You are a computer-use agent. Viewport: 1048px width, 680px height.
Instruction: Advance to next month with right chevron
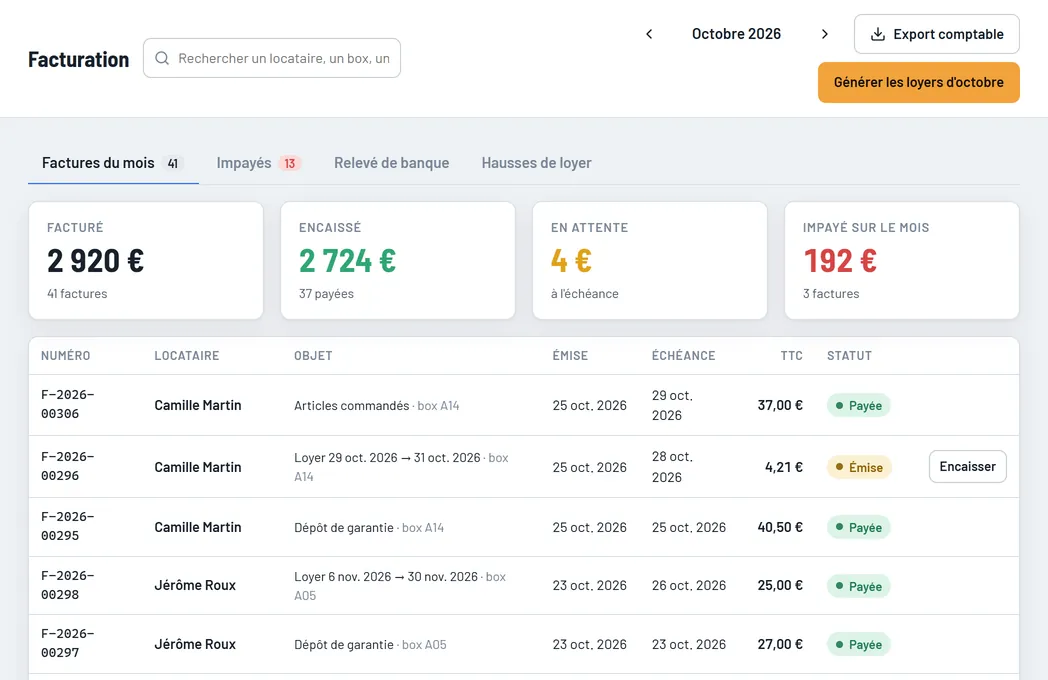[x=824, y=34]
